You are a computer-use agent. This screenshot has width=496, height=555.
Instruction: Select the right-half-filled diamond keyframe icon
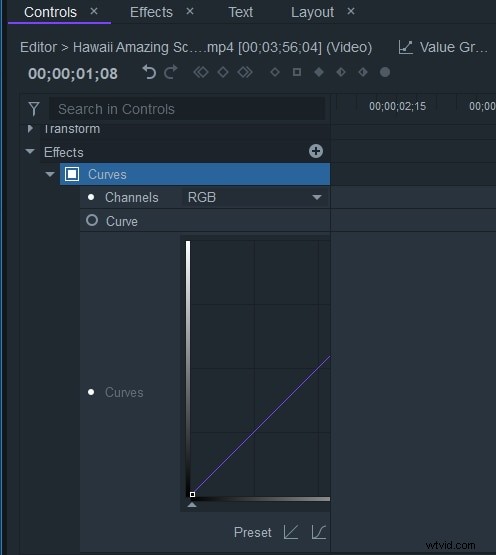(363, 72)
